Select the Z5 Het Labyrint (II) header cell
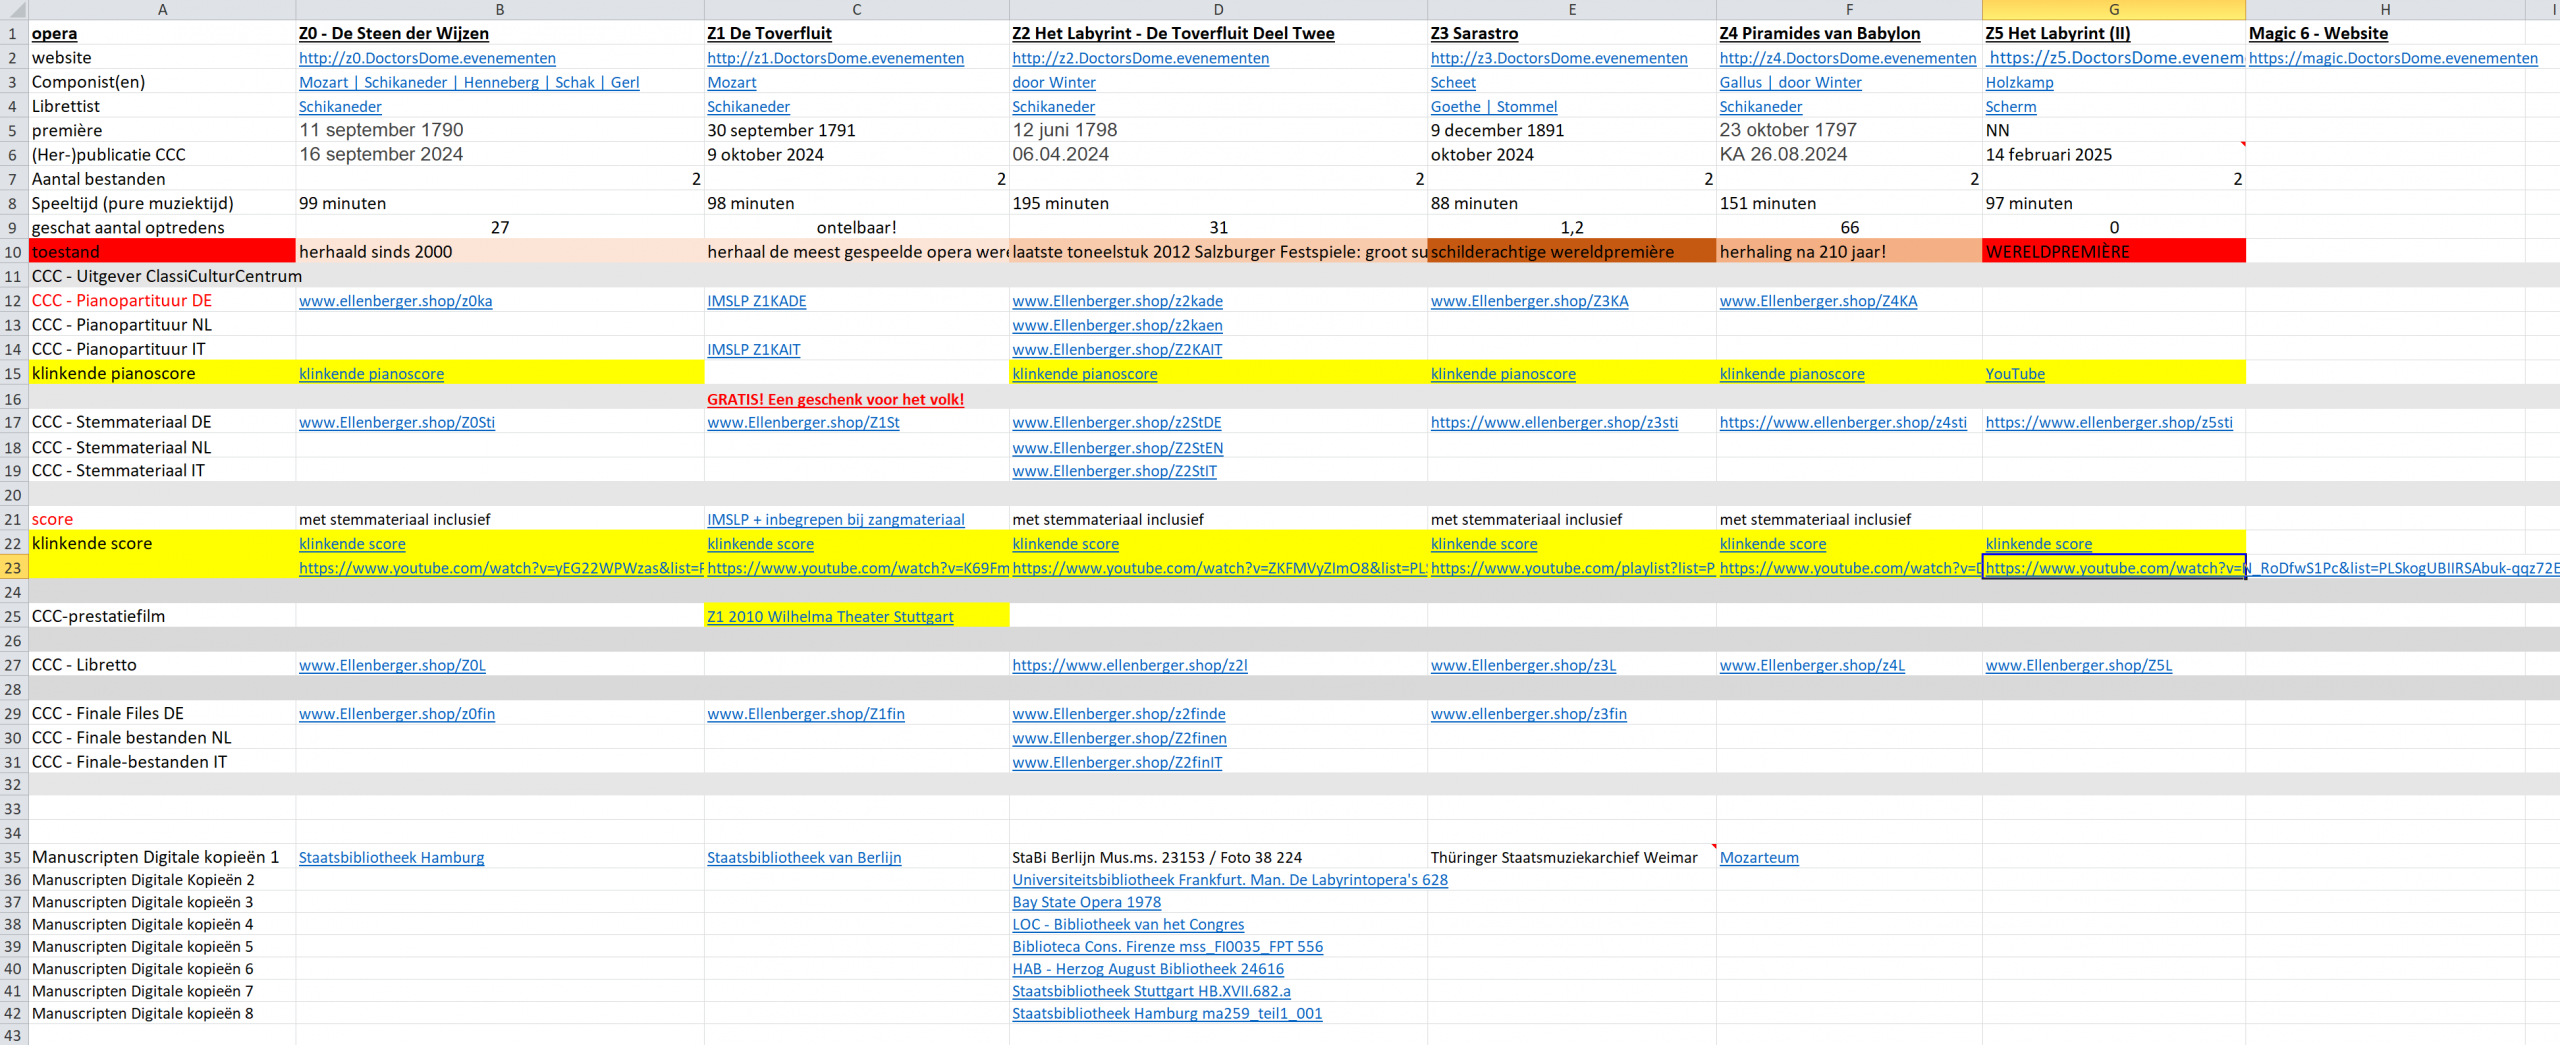 coord(2113,33)
